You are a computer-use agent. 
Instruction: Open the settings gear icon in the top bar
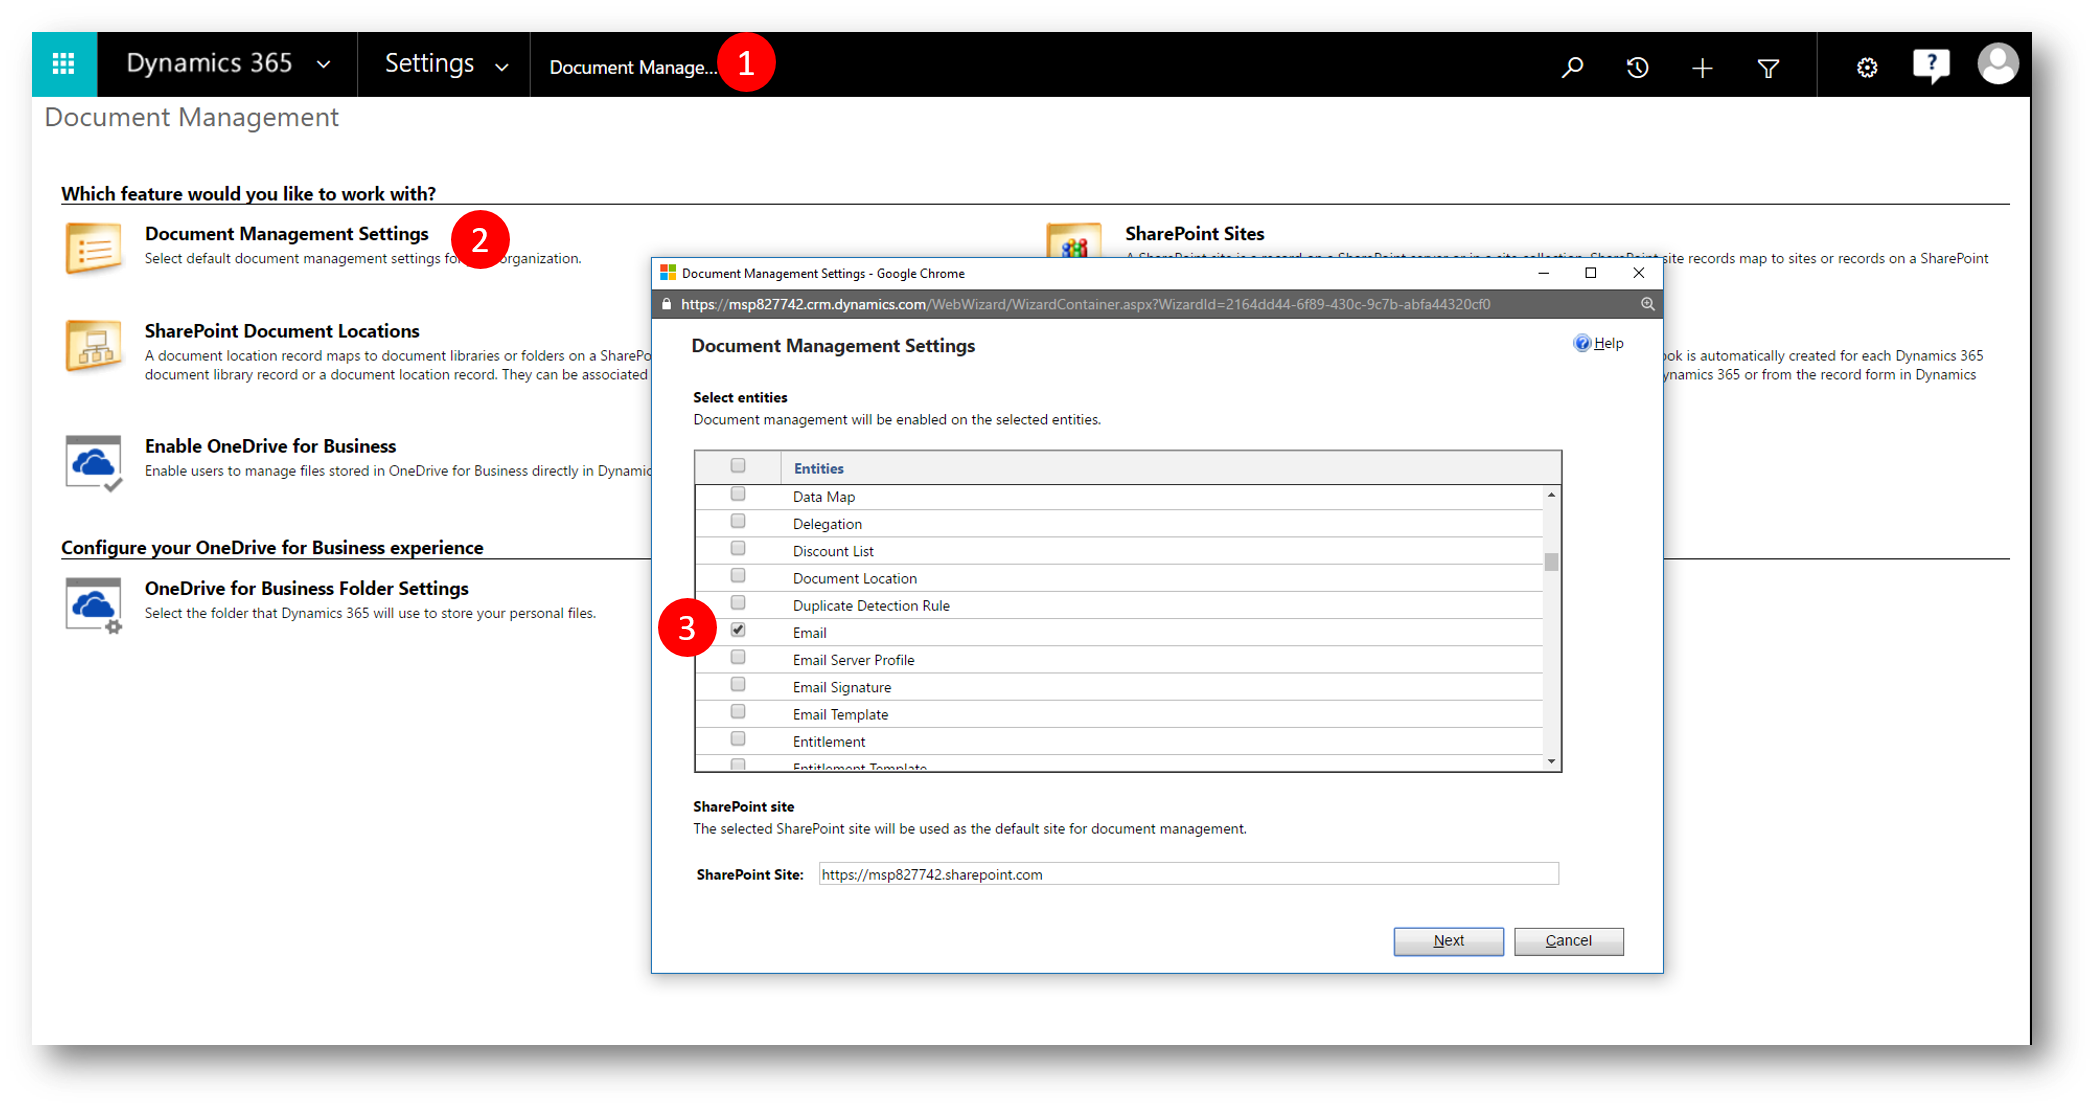click(x=1866, y=67)
